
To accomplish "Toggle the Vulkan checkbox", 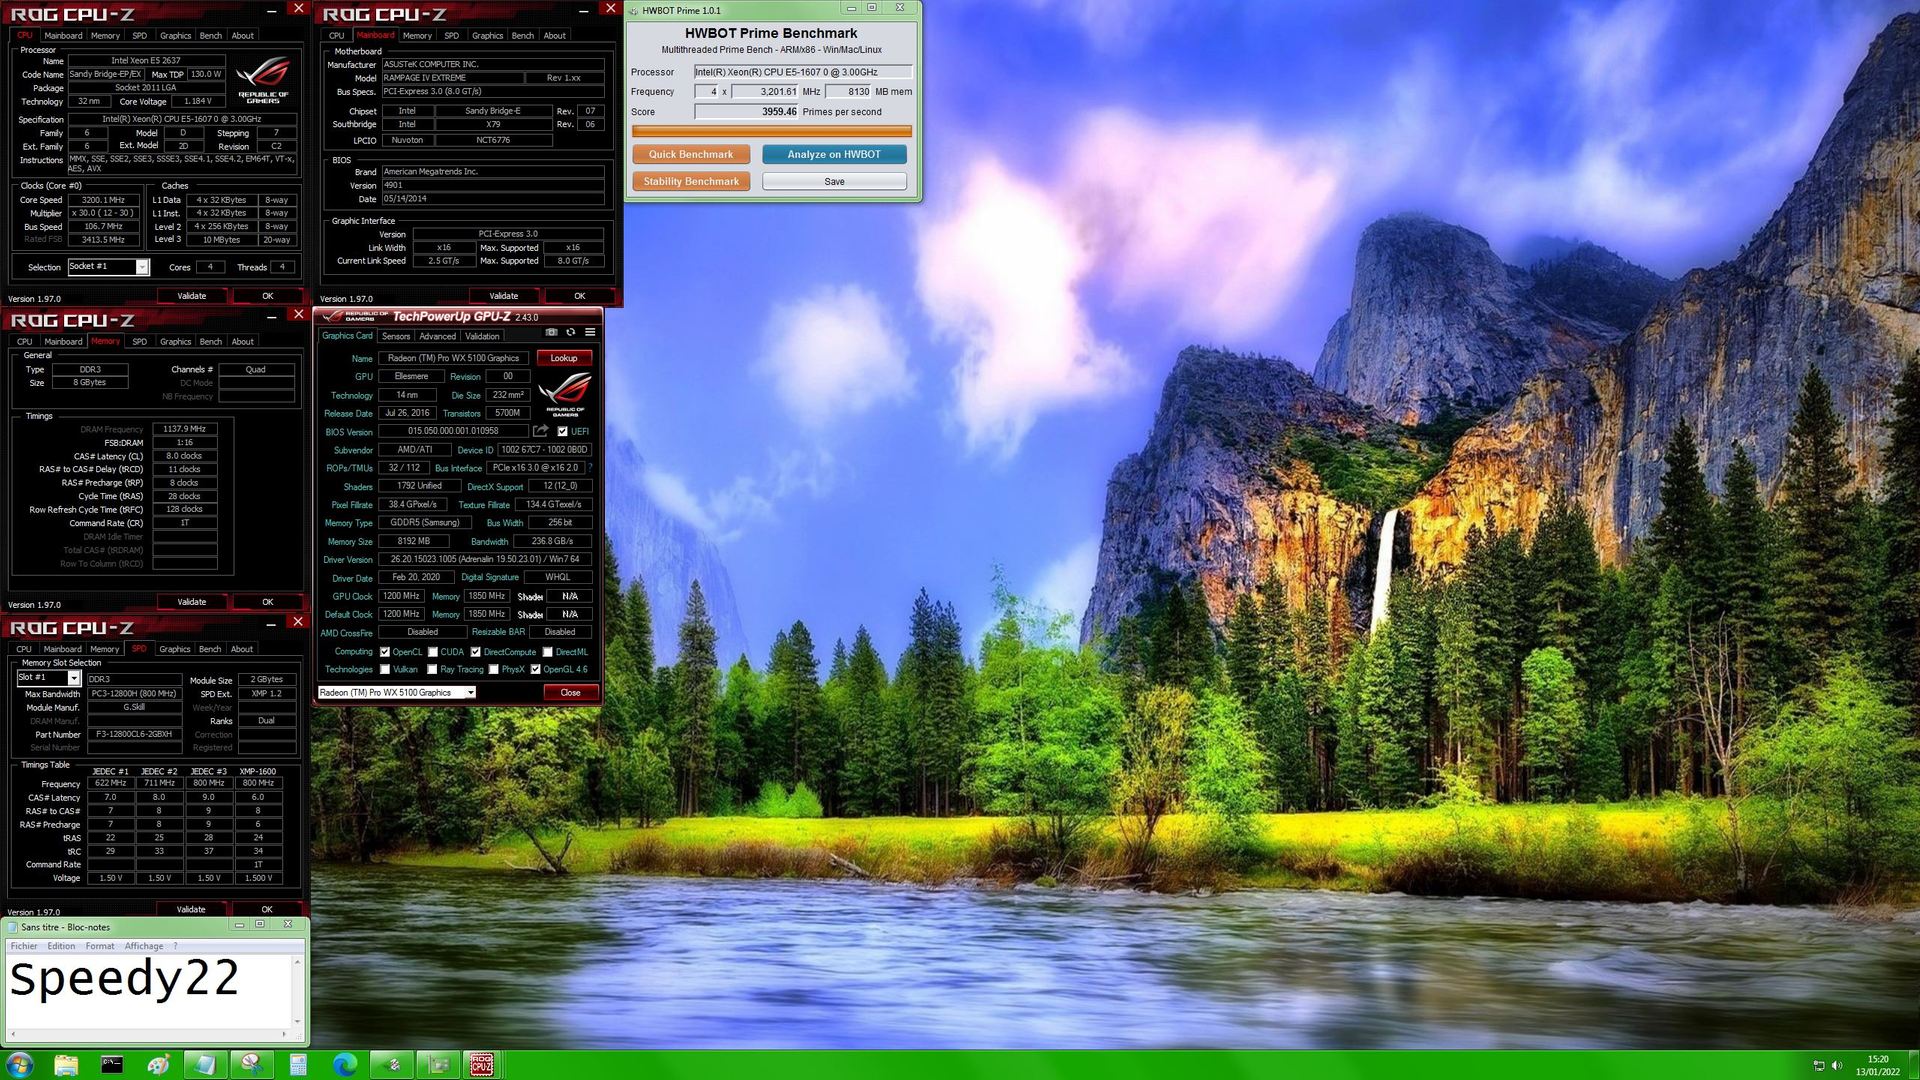I will click(385, 670).
